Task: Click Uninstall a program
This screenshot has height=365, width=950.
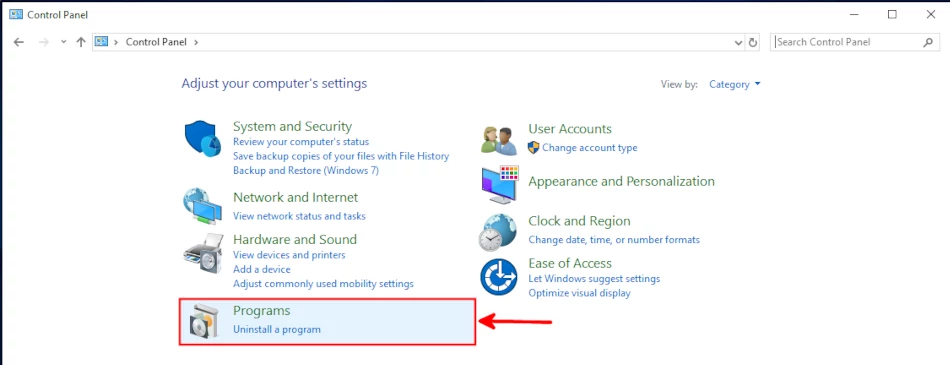Action: coord(277,330)
